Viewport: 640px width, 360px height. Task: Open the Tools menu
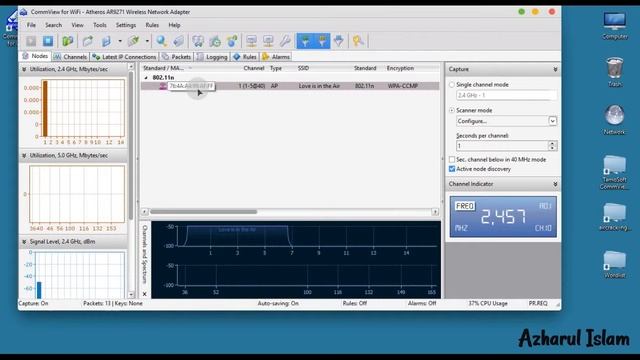pos(100,25)
